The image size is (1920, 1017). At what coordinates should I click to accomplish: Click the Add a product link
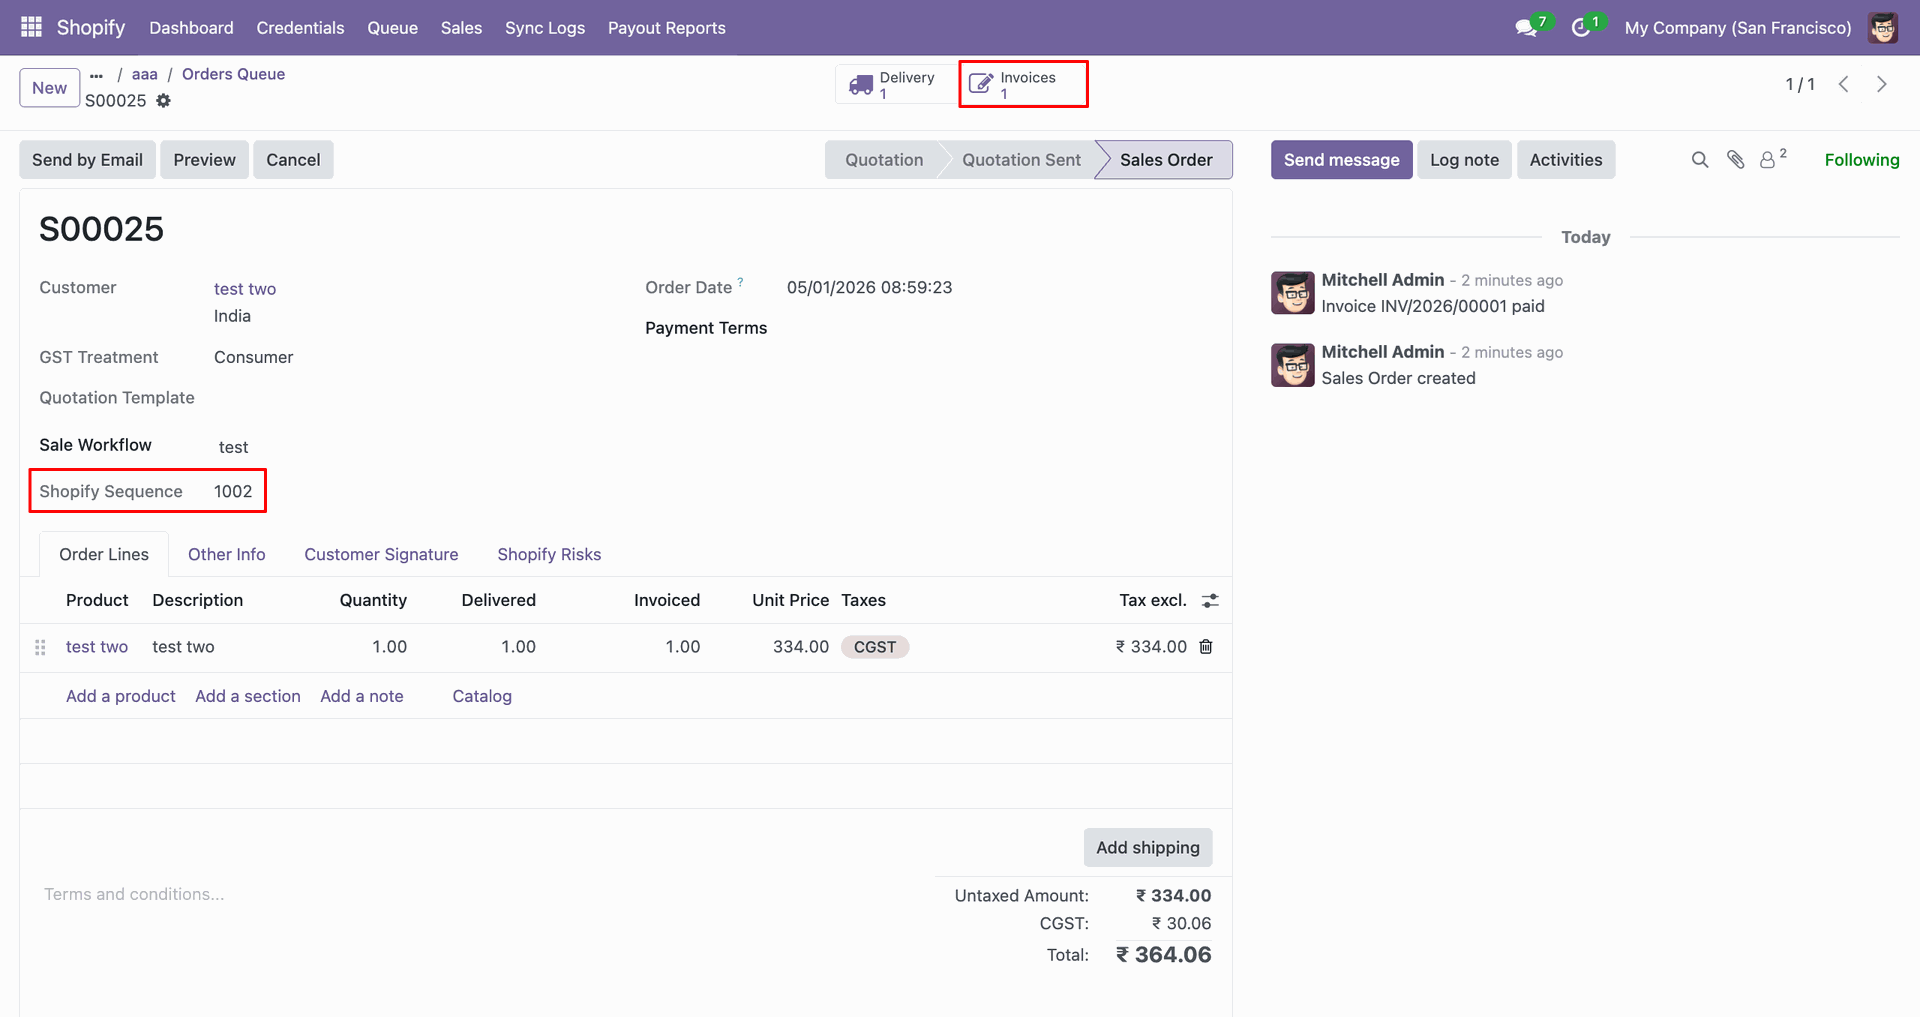pos(121,697)
